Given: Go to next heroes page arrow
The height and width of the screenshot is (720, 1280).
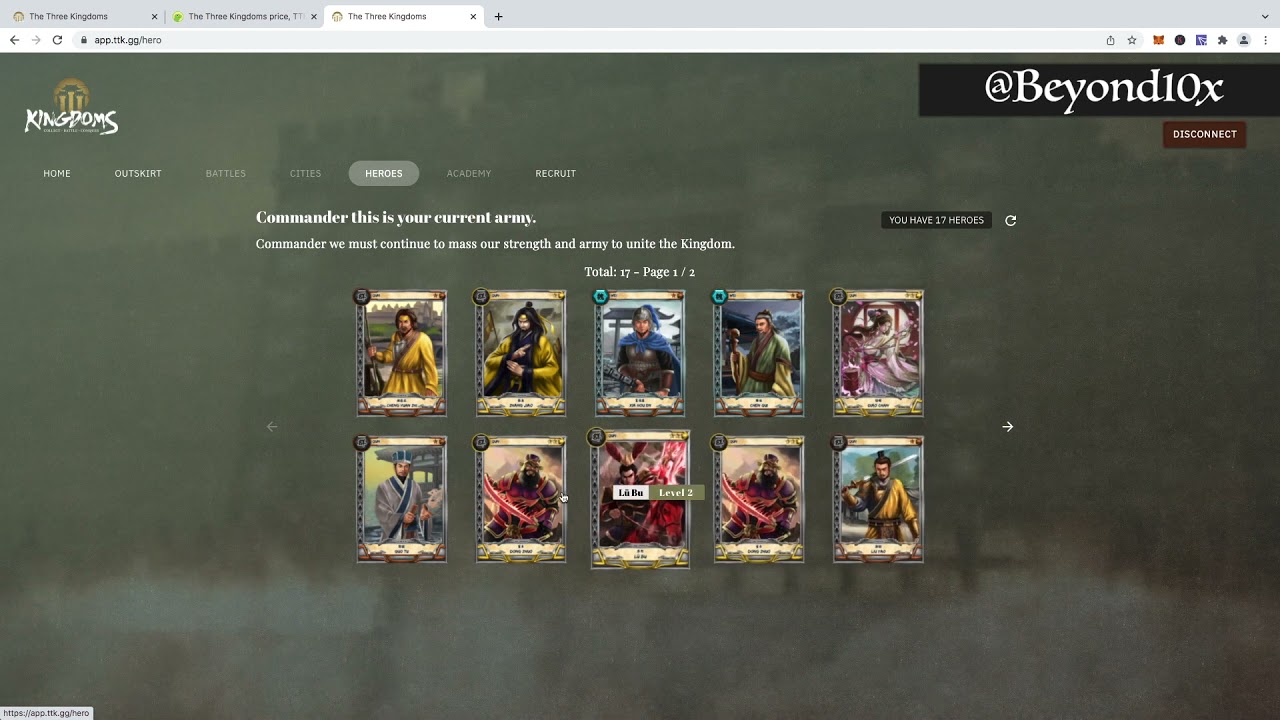Looking at the screenshot, I should click(1007, 426).
